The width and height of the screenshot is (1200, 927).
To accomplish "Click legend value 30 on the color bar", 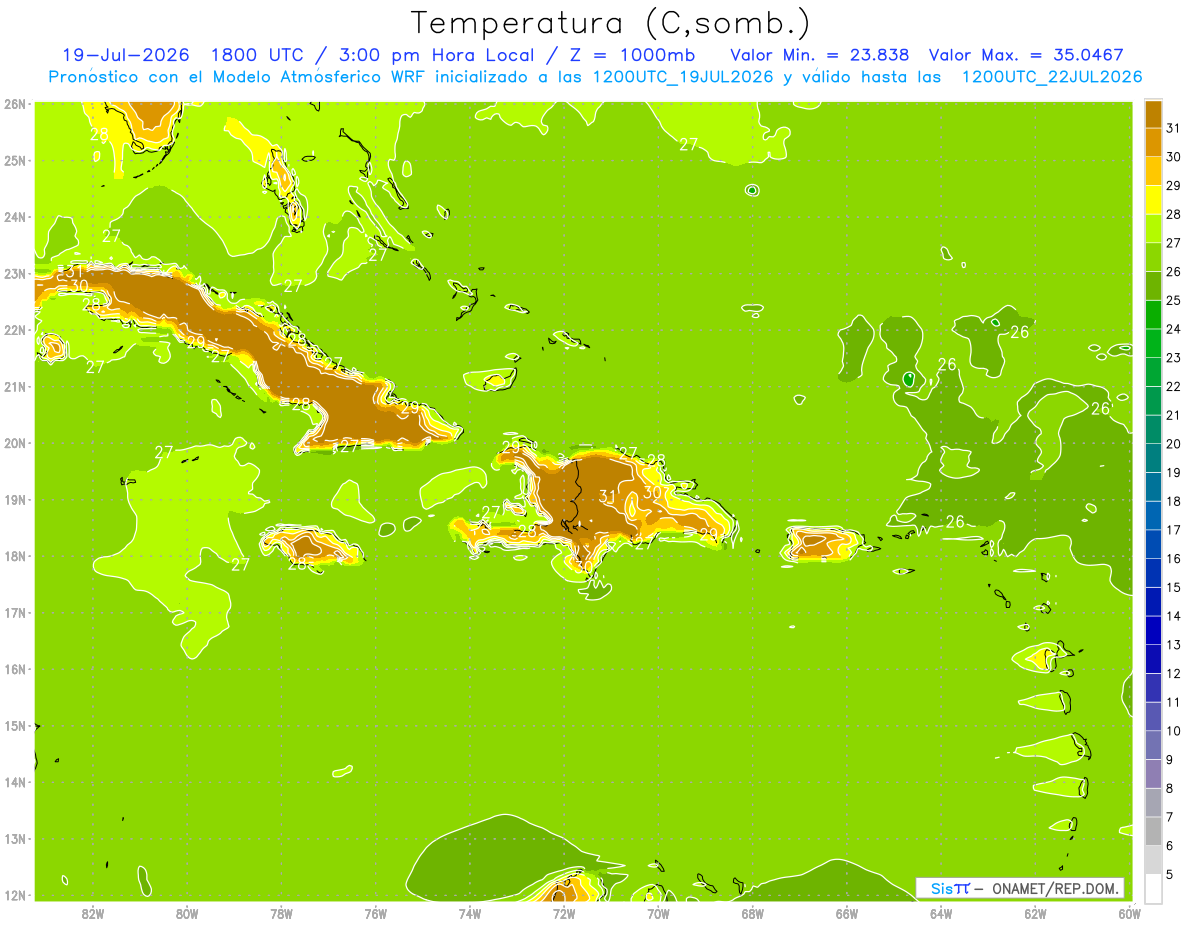I will (x=1174, y=157).
